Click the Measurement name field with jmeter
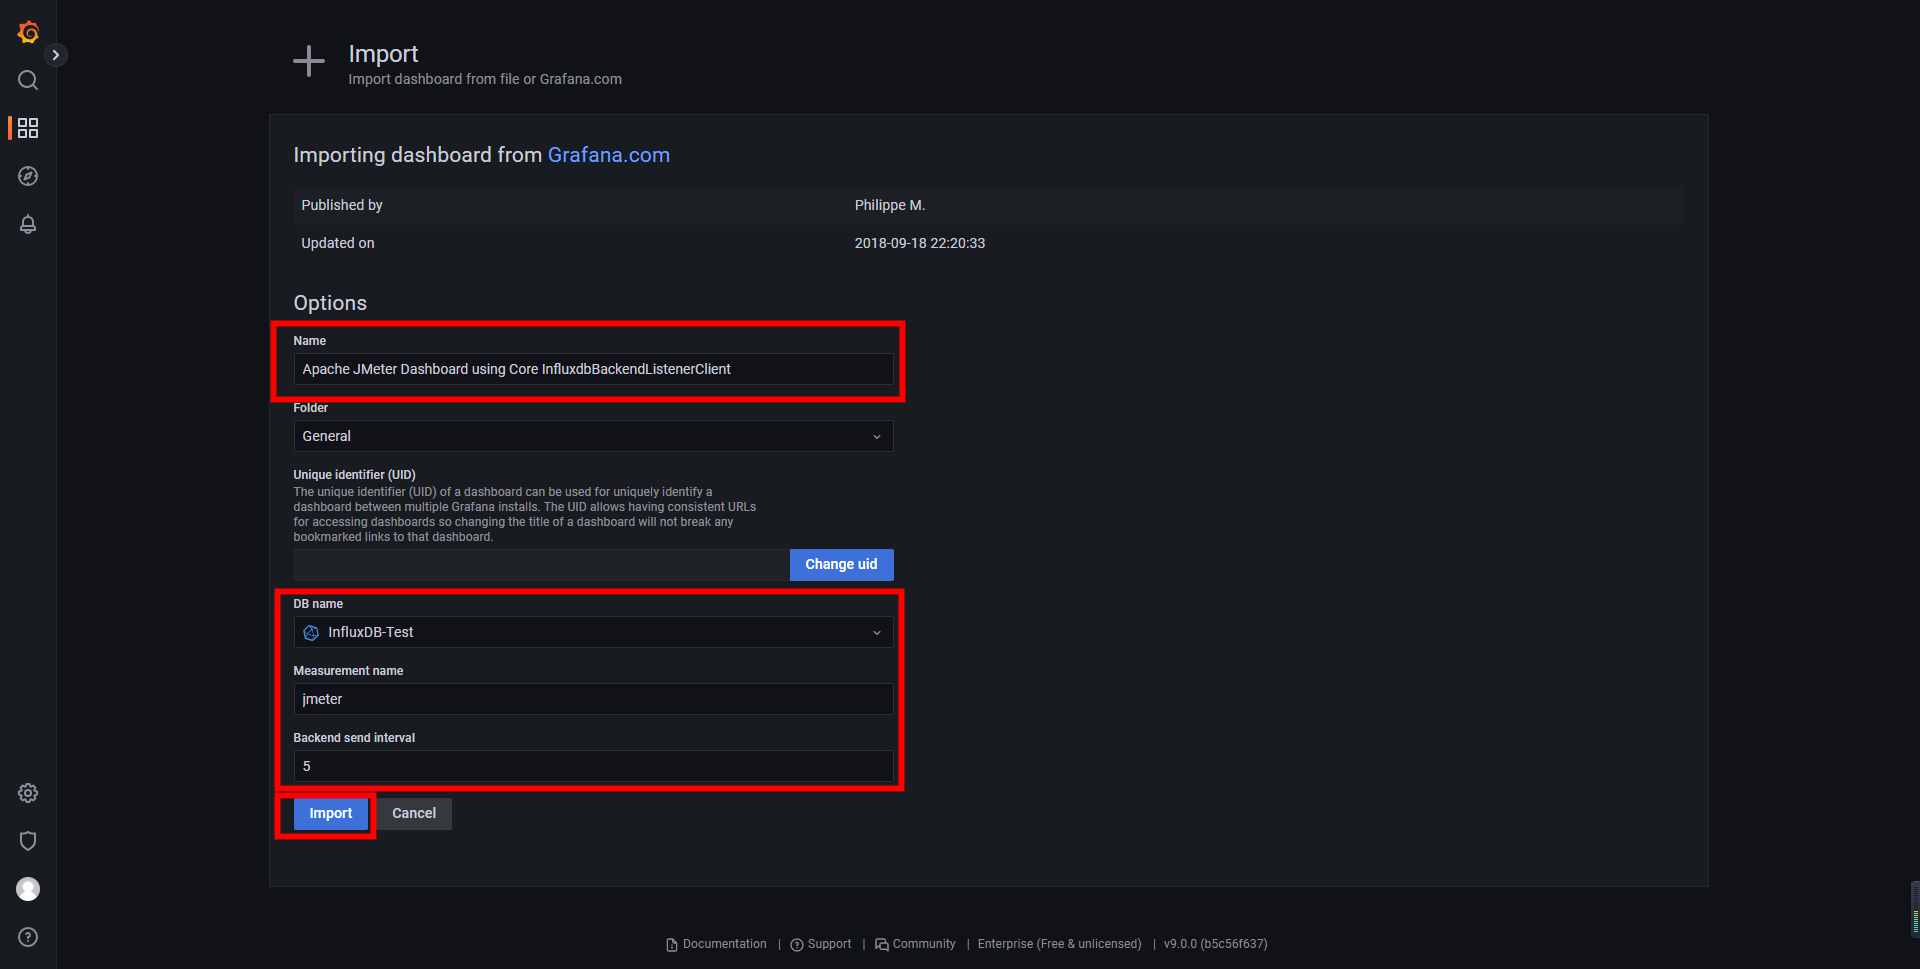 593,699
